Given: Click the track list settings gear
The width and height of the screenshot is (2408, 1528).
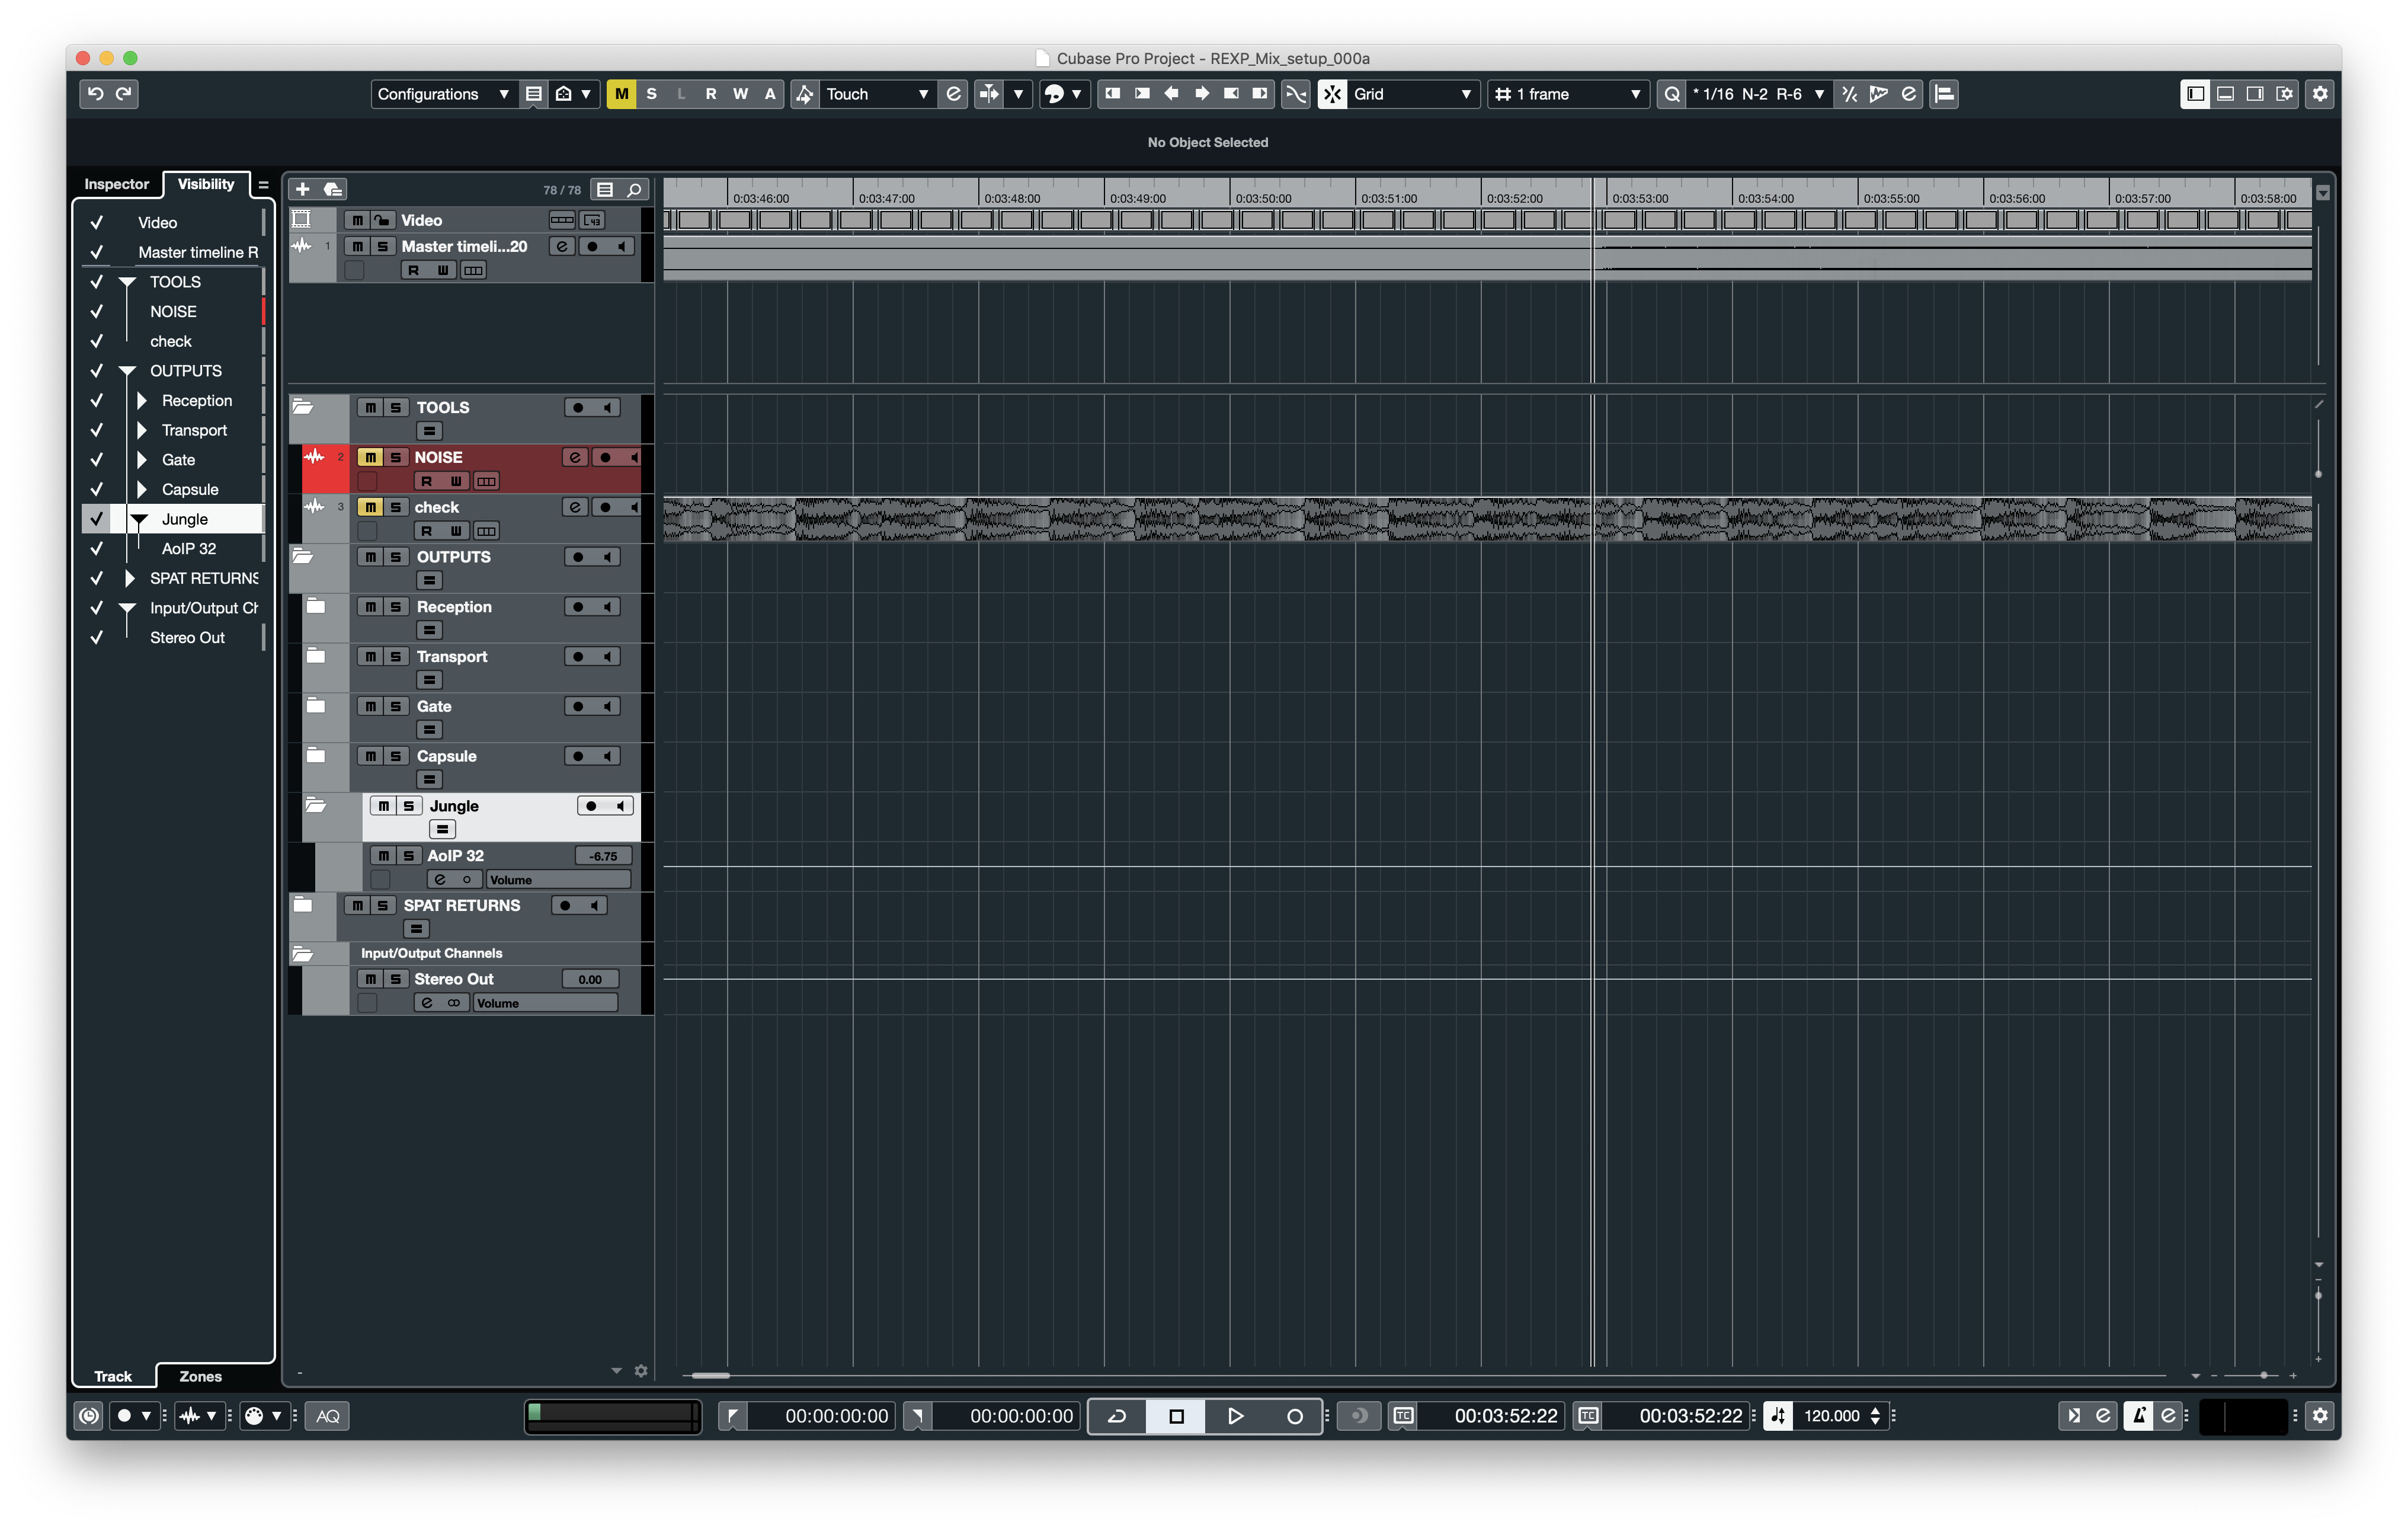Looking at the screenshot, I should pos(641,1370).
